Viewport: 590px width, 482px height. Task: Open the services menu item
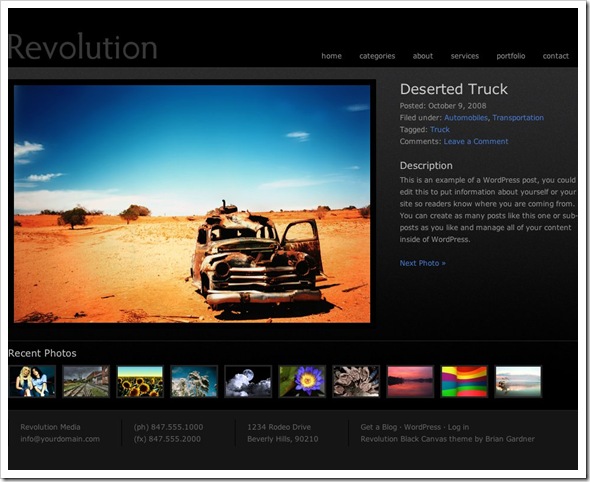(465, 56)
